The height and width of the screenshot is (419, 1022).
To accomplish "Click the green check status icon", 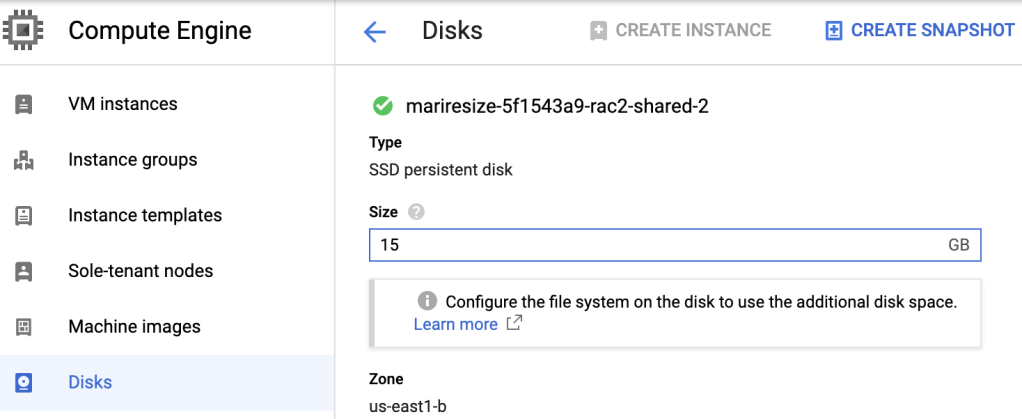I will click(382, 106).
